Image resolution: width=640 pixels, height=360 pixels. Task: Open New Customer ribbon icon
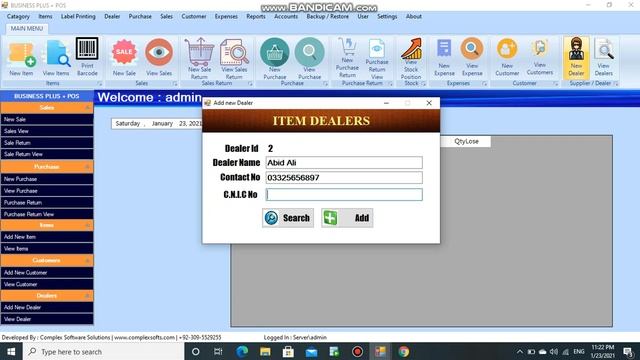pyautogui.click(x=507, y=58)
